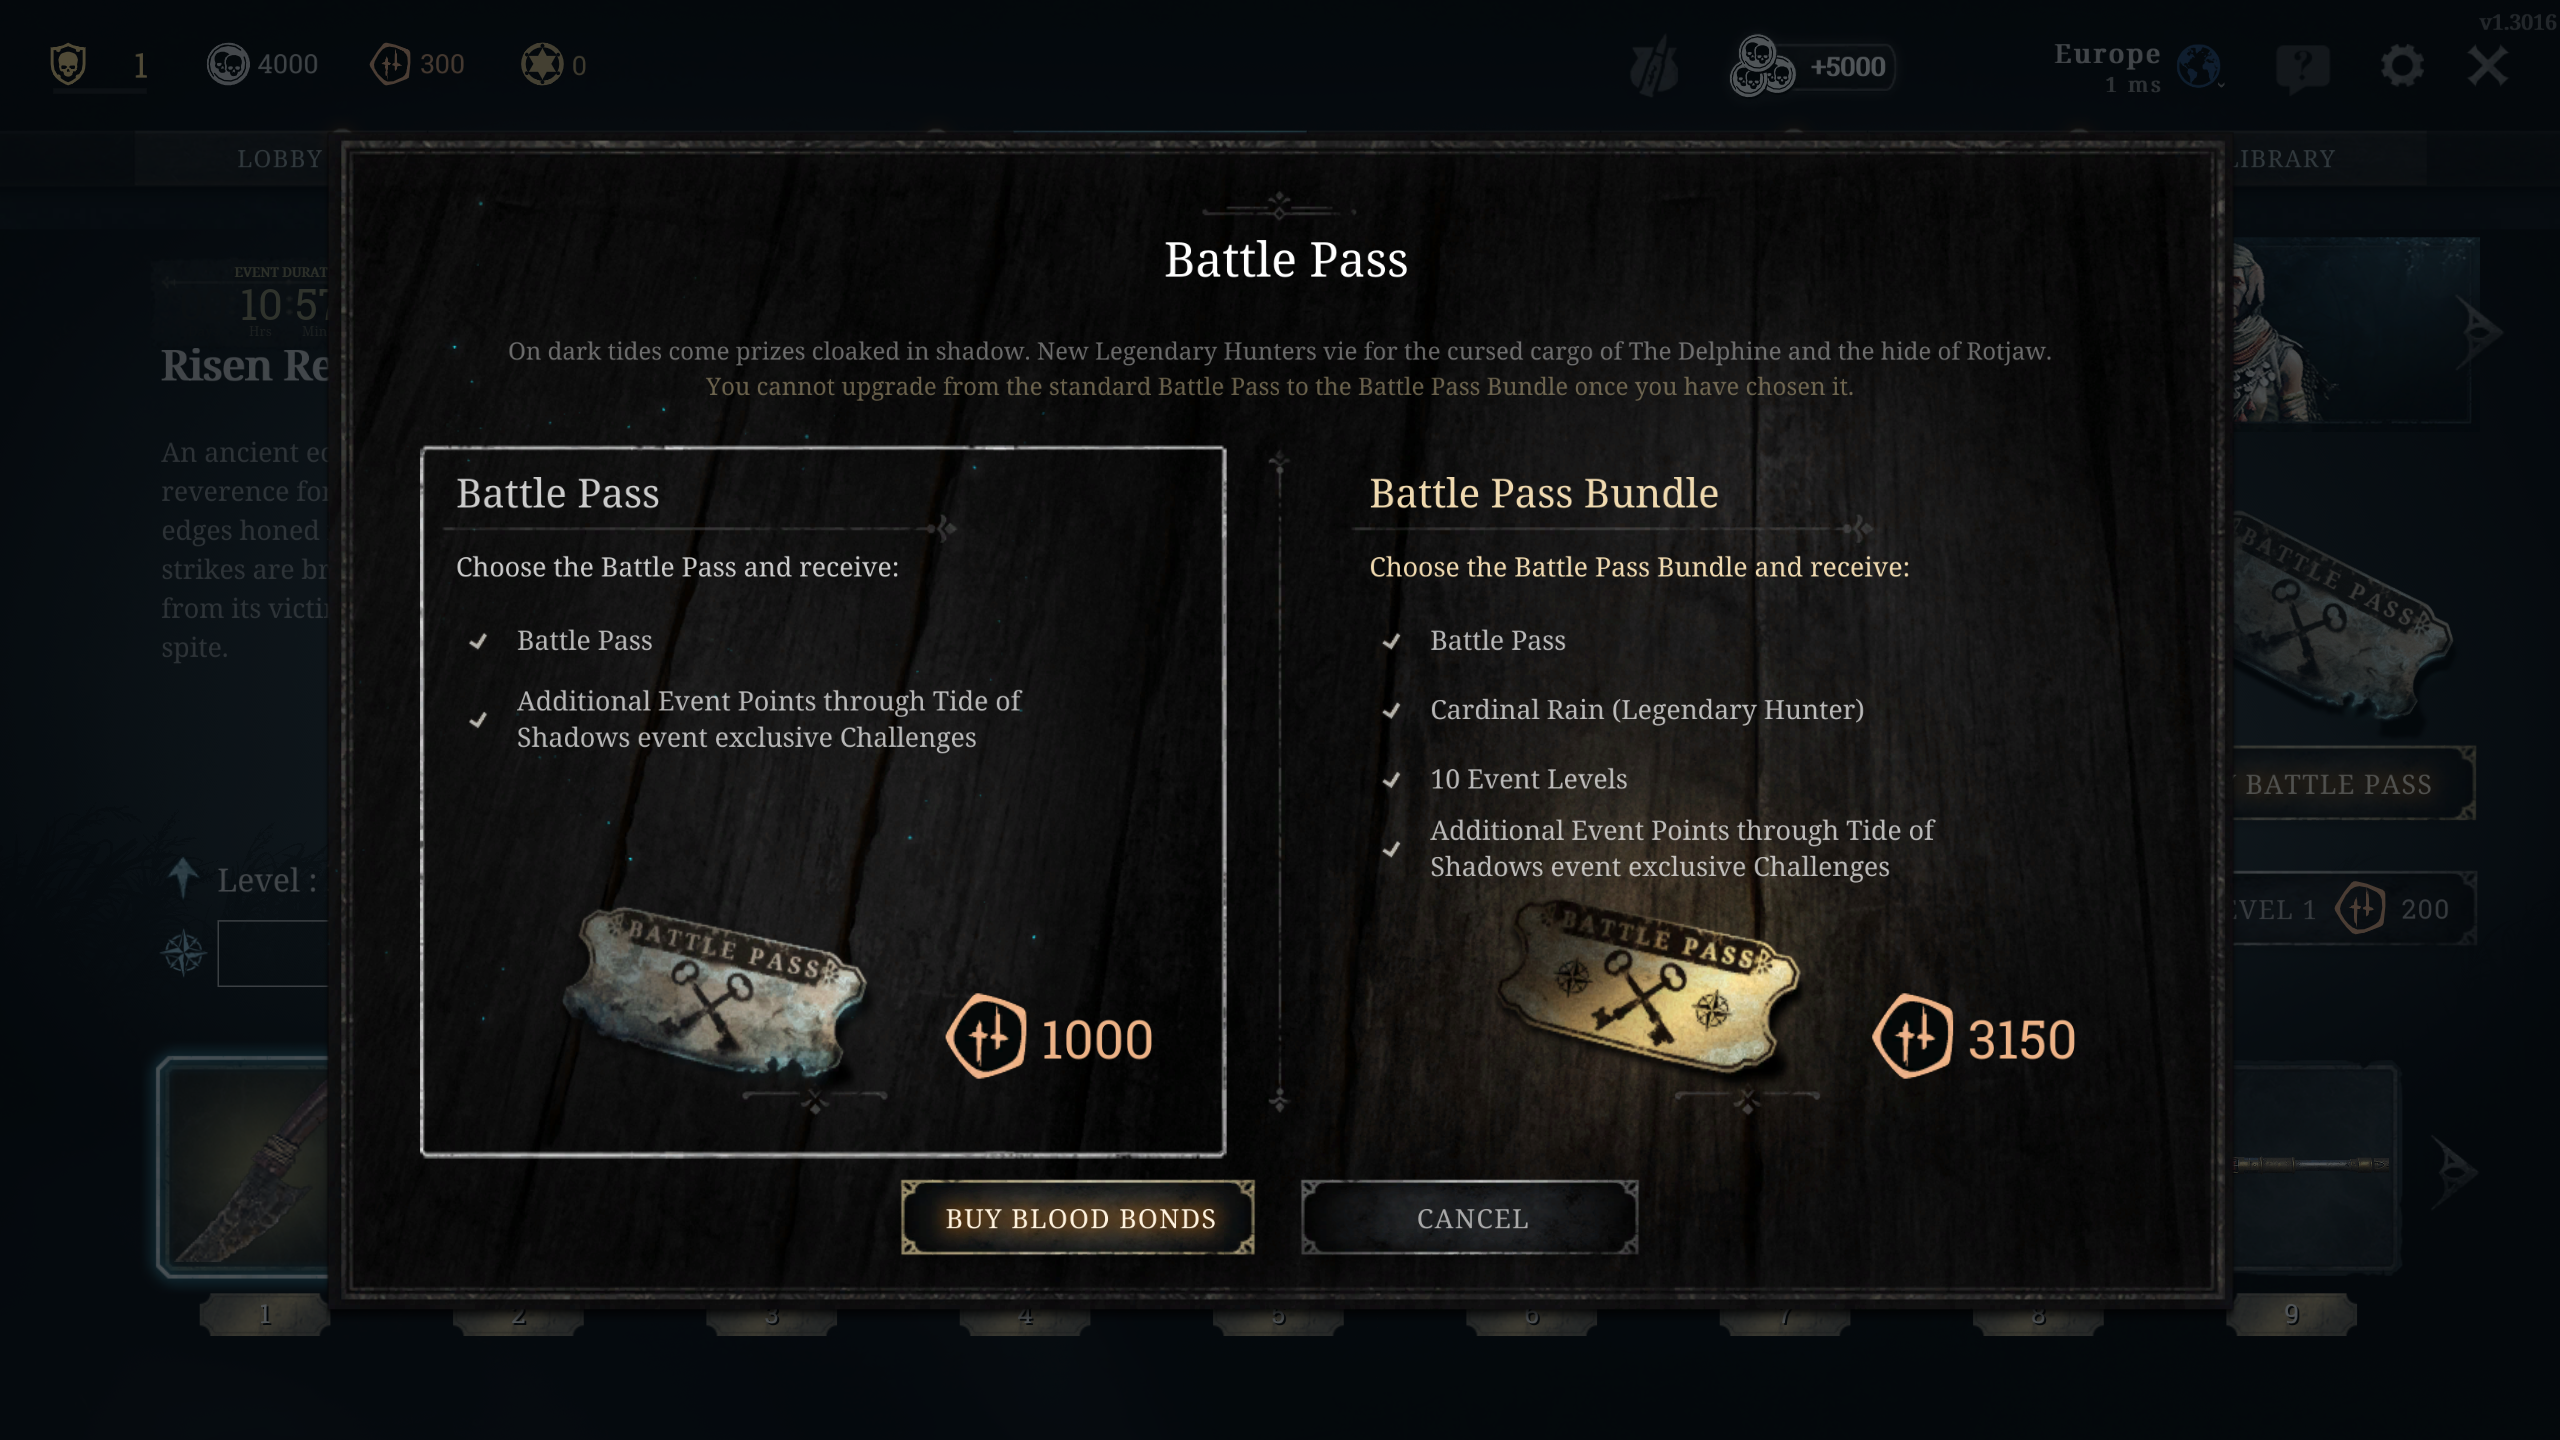
Task: Click the star token currency icon
Action: [542, 65]
